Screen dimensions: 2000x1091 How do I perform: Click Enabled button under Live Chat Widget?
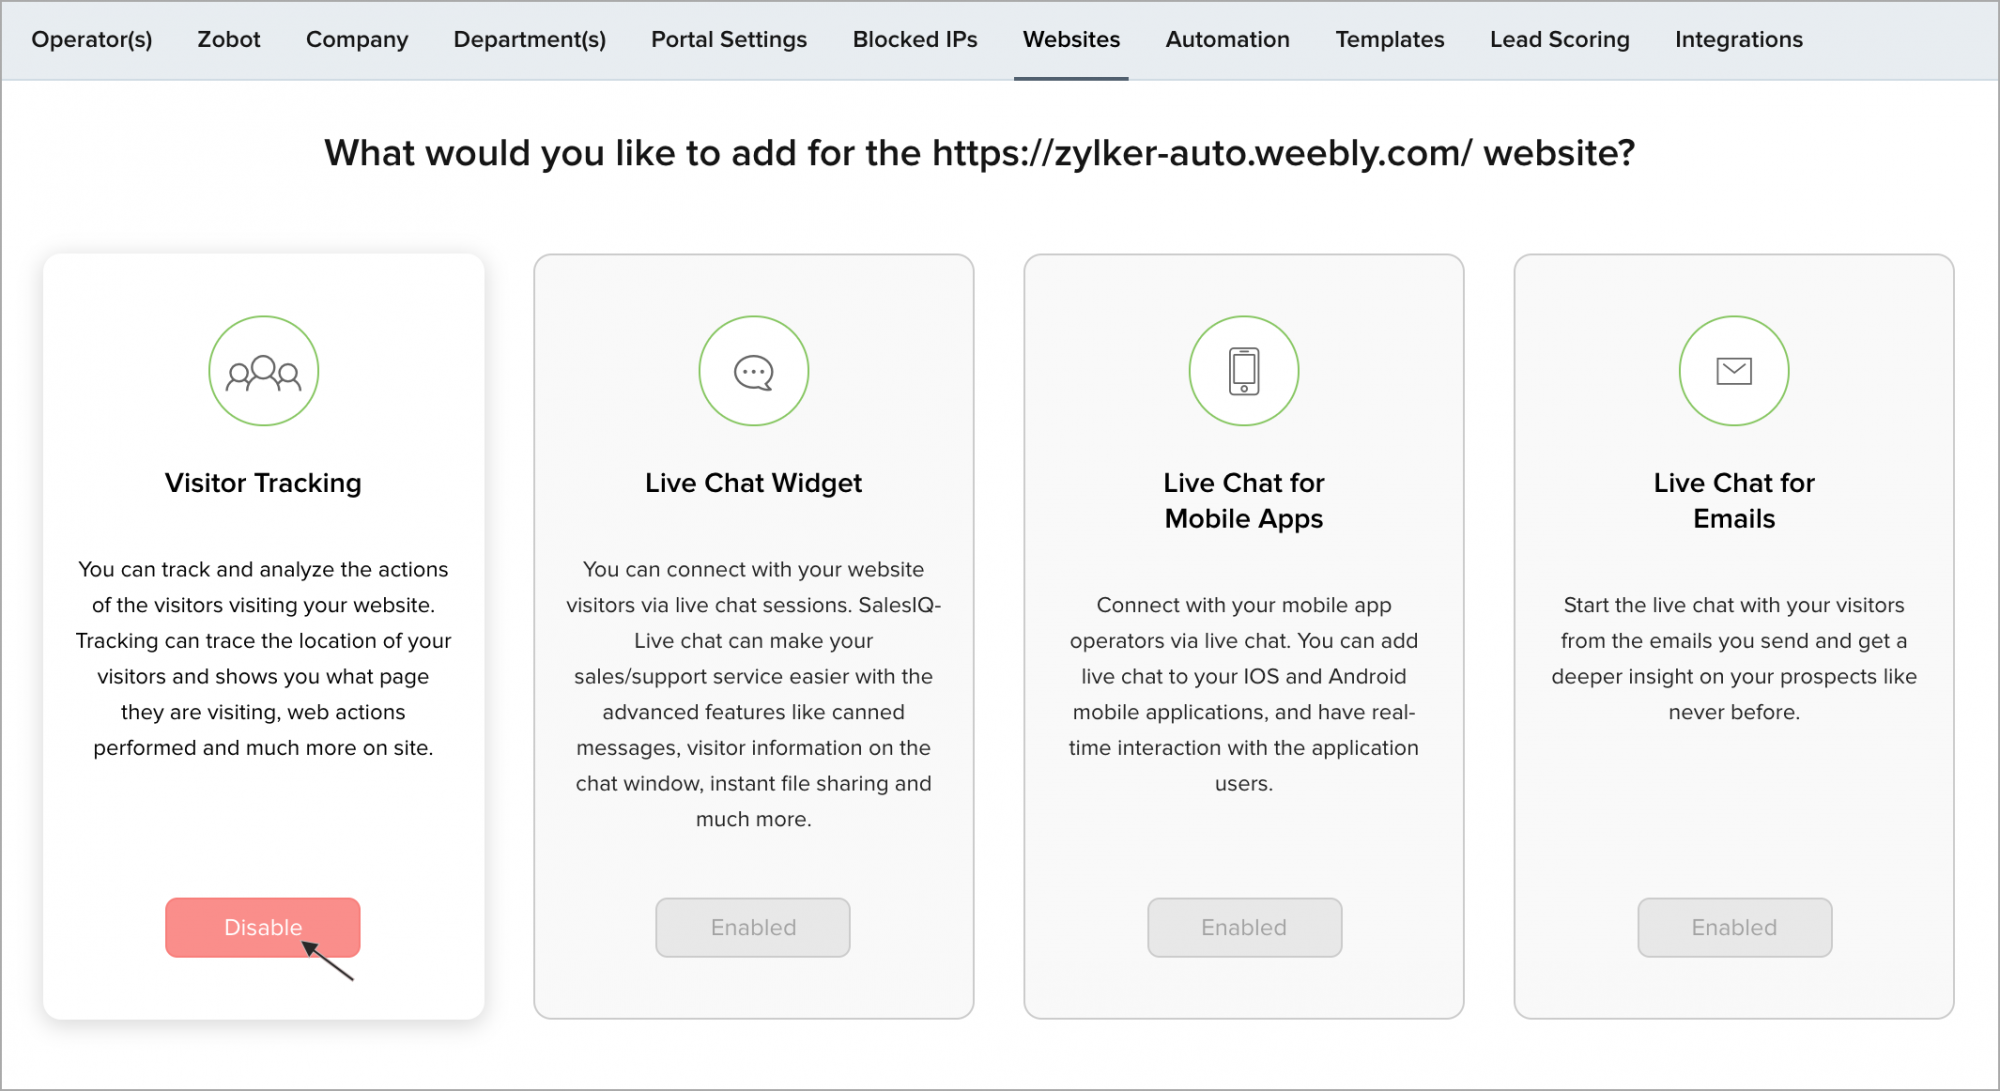click(x=752, y=927)
